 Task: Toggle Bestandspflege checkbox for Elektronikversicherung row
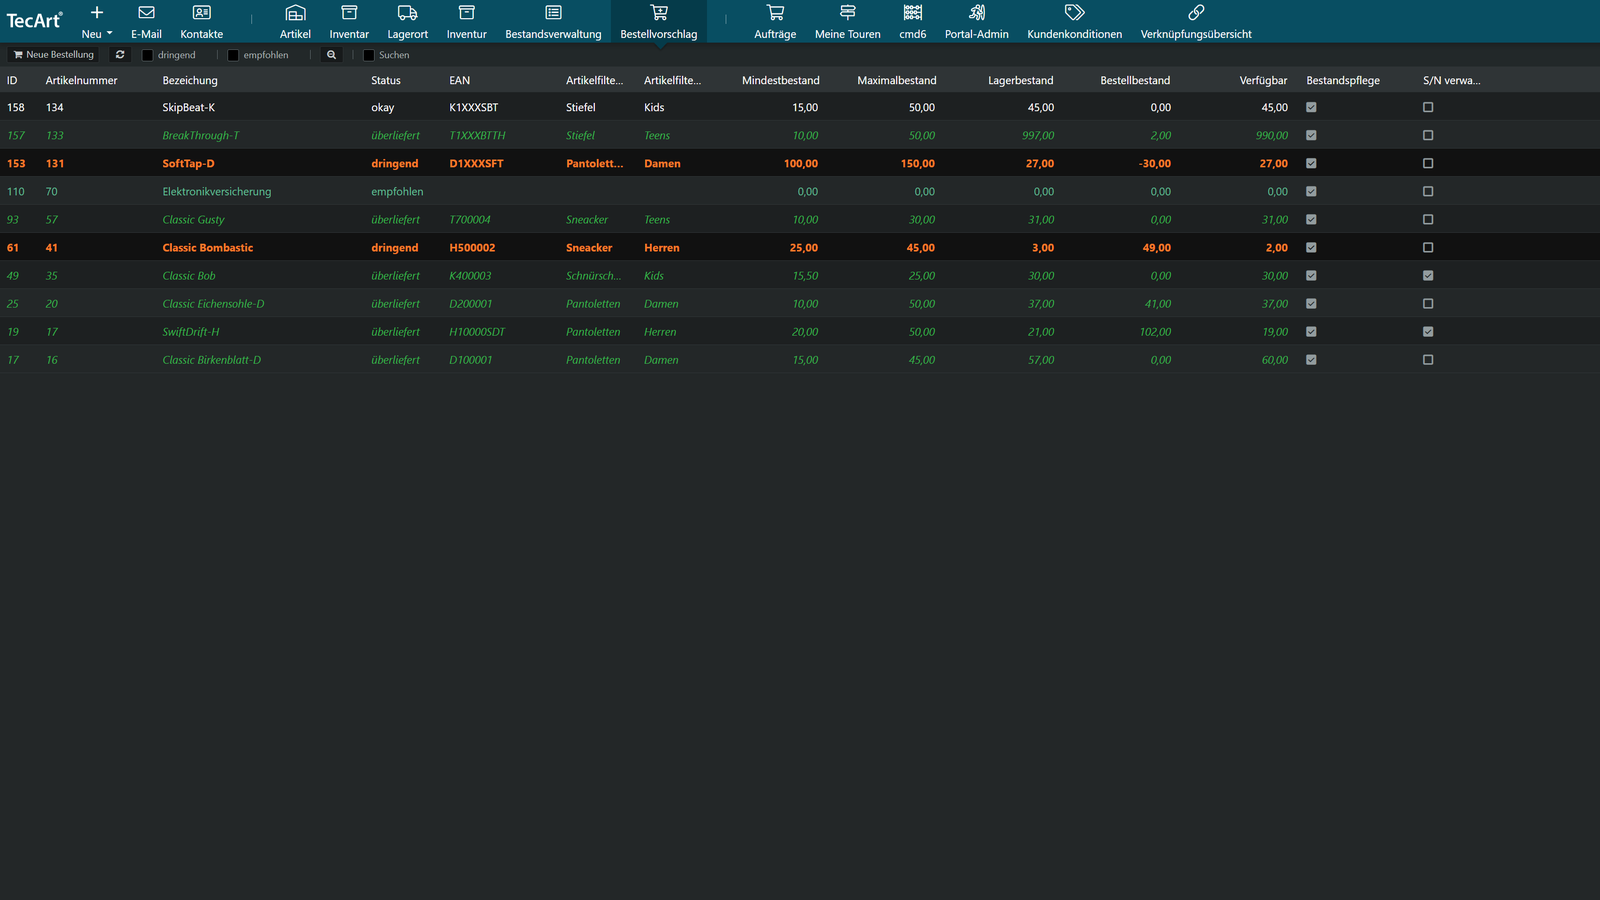coord(1311,191)
